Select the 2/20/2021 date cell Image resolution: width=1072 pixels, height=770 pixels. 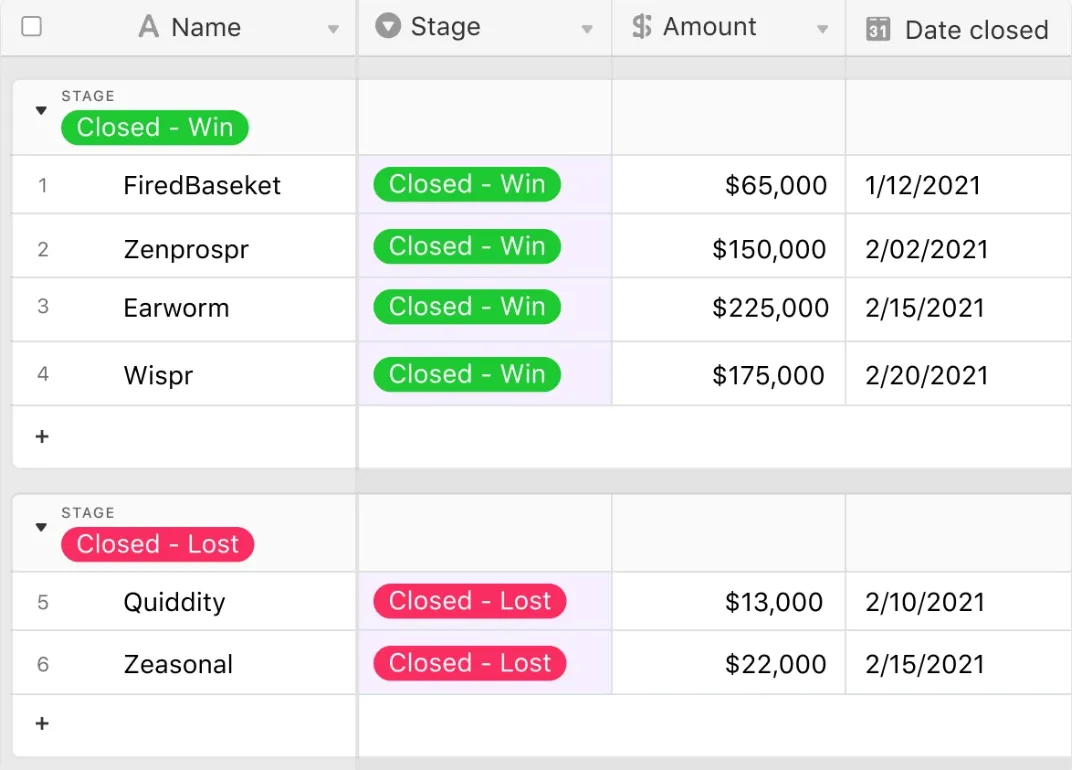click(x=959, y=374)
